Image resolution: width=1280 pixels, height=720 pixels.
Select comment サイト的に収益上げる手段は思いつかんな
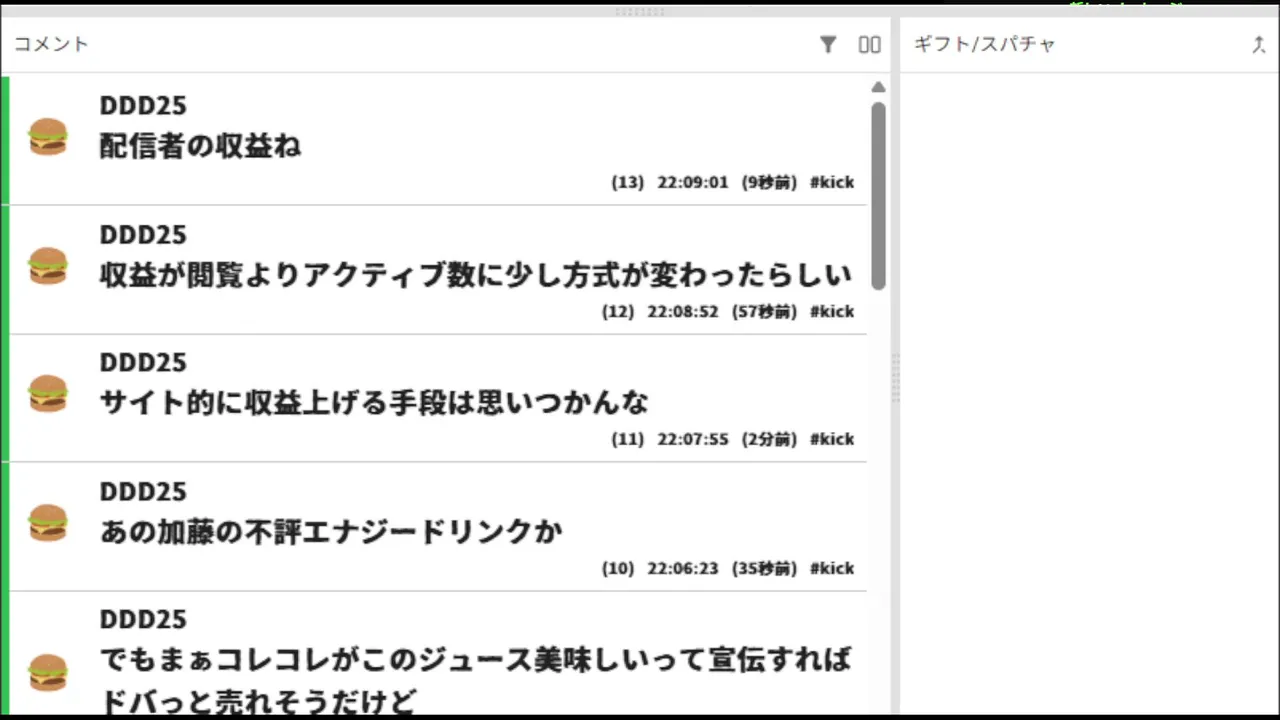[374, 402]
